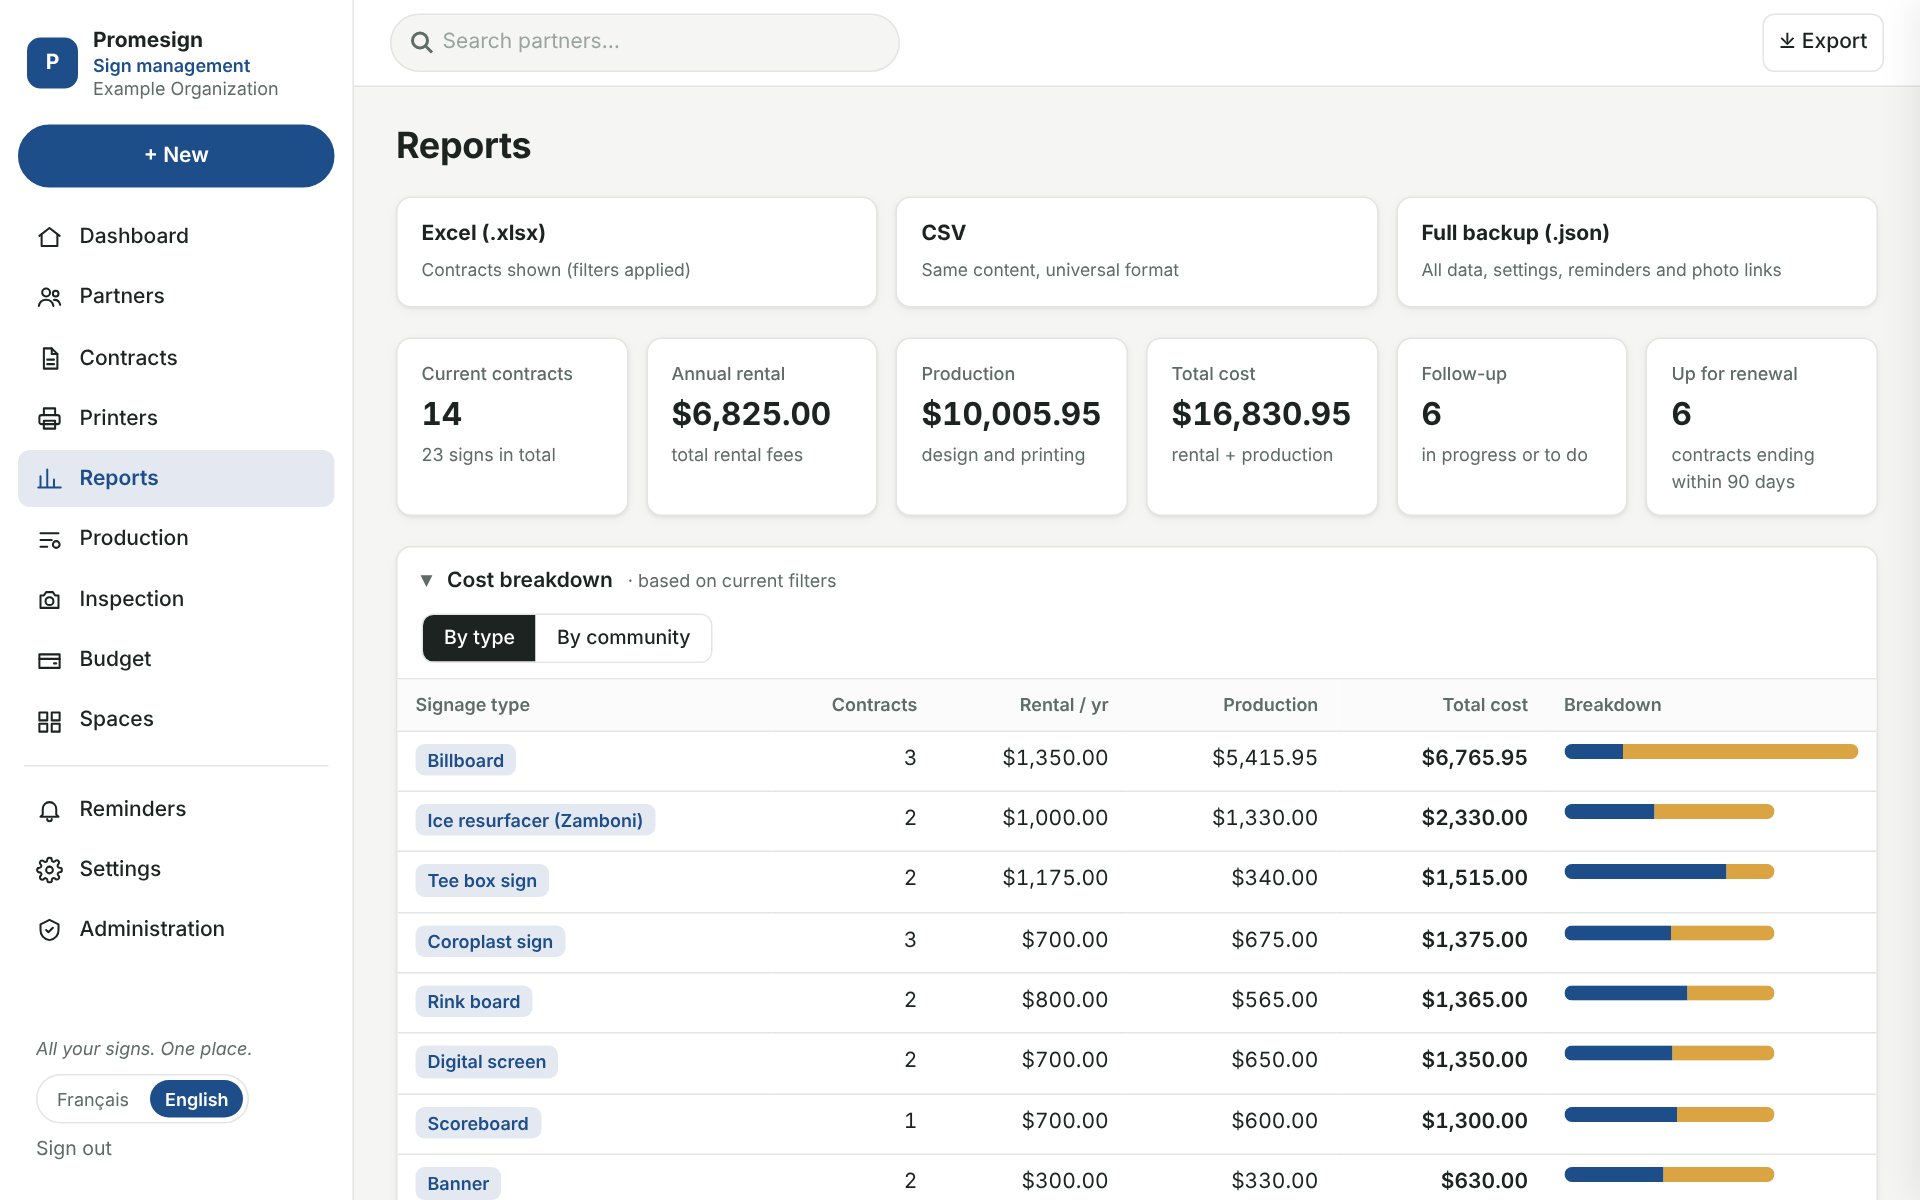Sort by the Total cost column header

click(1484, 705)
